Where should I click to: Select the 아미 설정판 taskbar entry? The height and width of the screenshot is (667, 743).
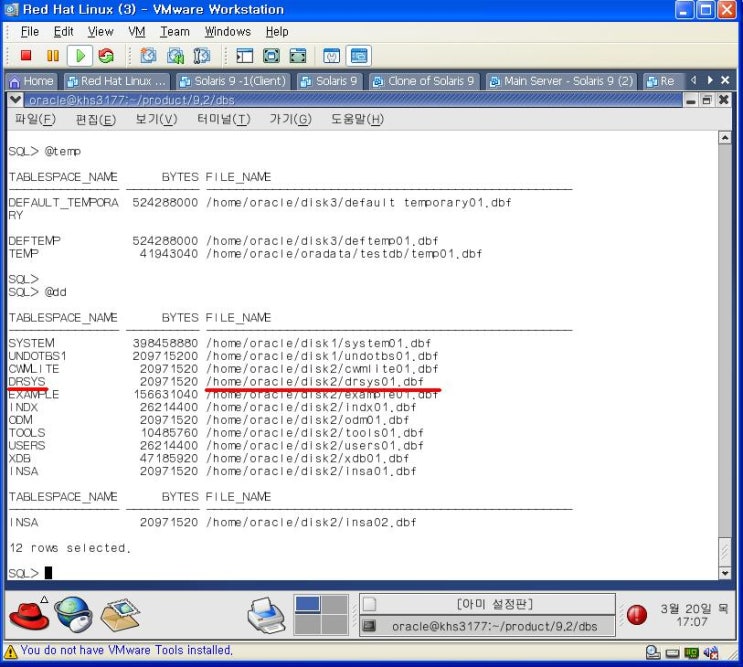488,604
